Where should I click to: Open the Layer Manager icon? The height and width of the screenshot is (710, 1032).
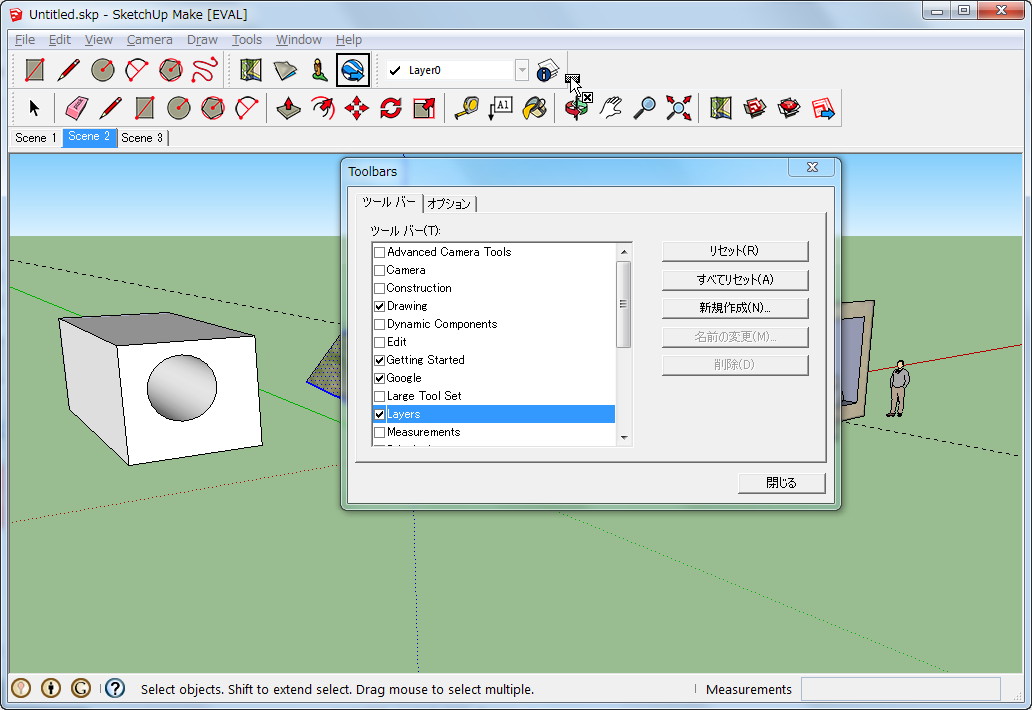[x=546, y=70]
